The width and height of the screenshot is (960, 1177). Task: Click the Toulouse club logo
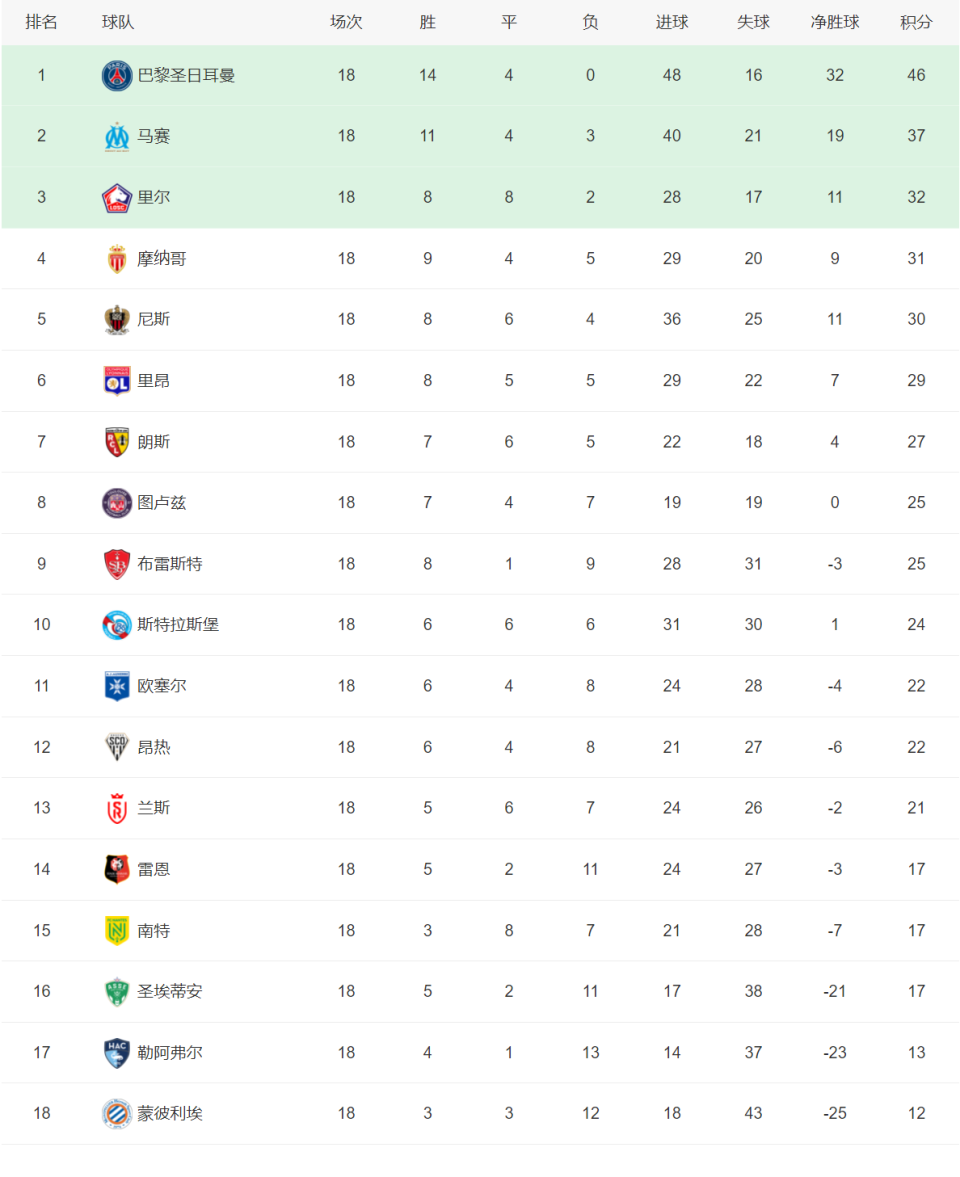click(116, 503)
